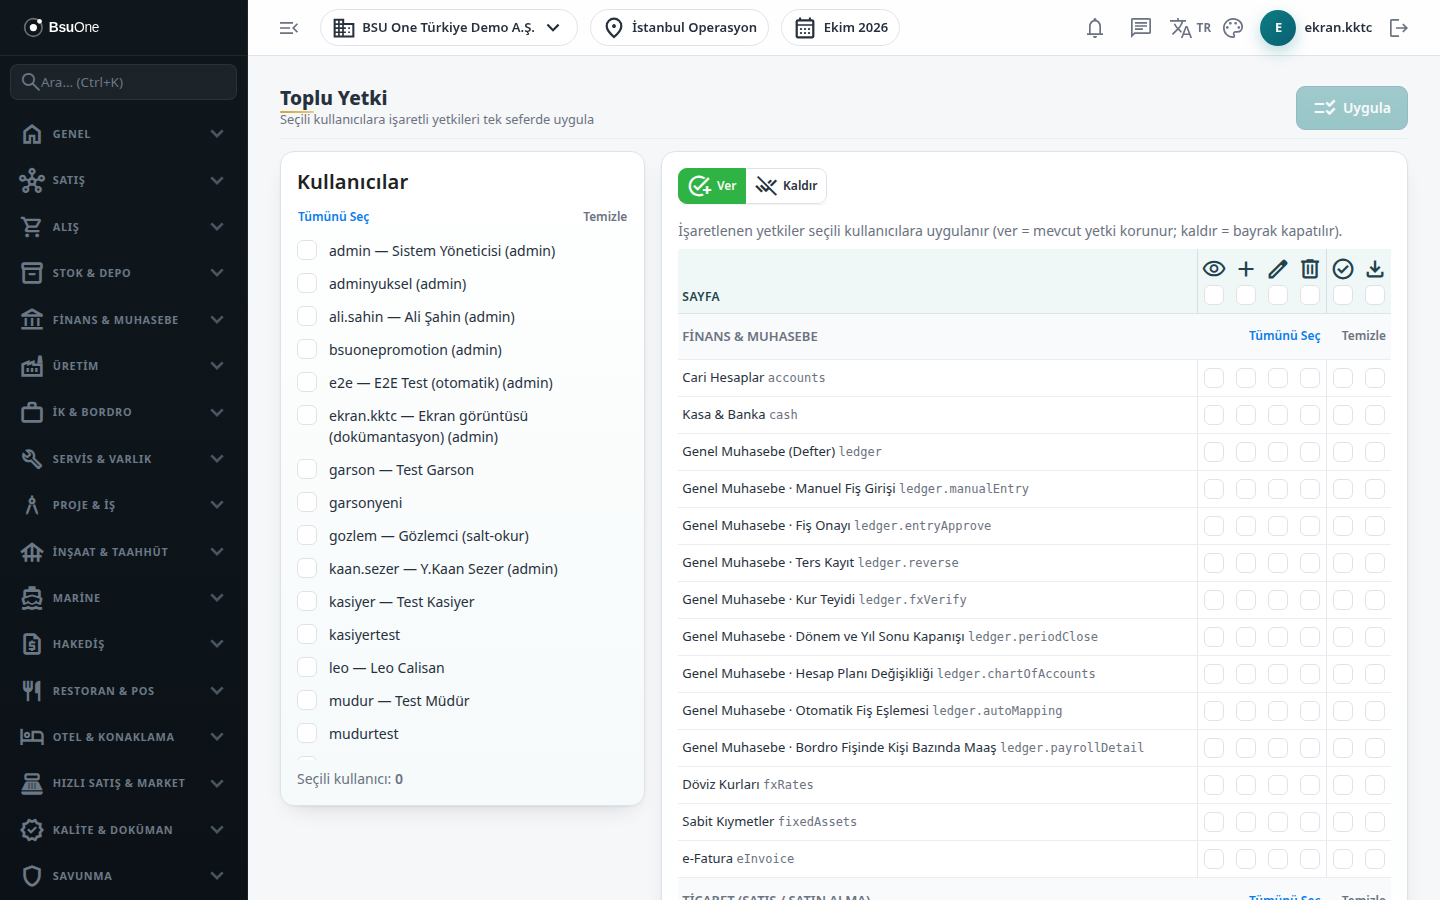Click the Uygula apply button
The height and width of the screenshot is (900, 1440).
[1352, 108]
